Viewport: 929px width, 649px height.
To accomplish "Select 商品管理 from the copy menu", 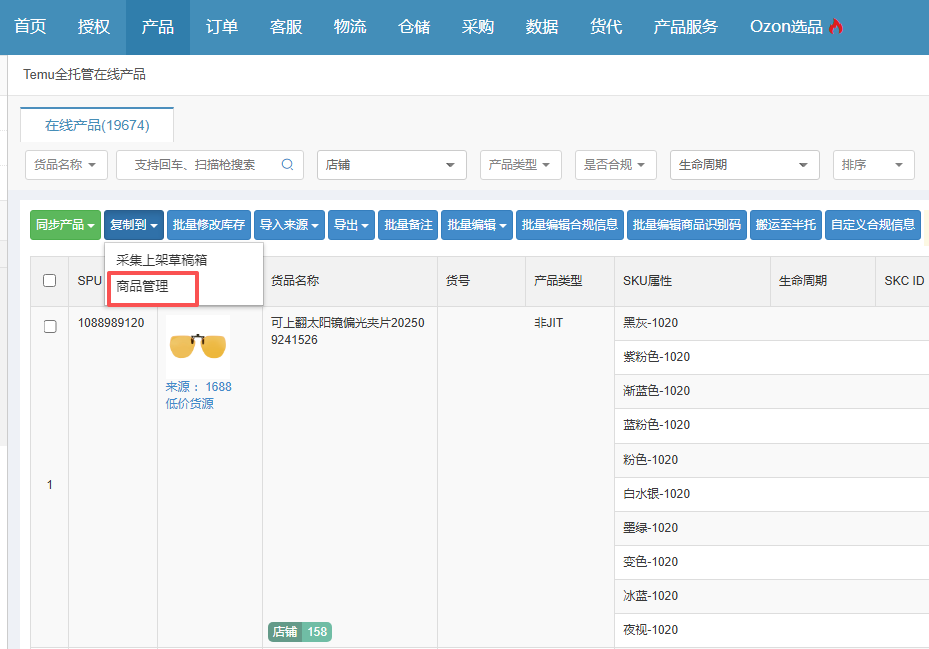I will click(x=143, y=287).
